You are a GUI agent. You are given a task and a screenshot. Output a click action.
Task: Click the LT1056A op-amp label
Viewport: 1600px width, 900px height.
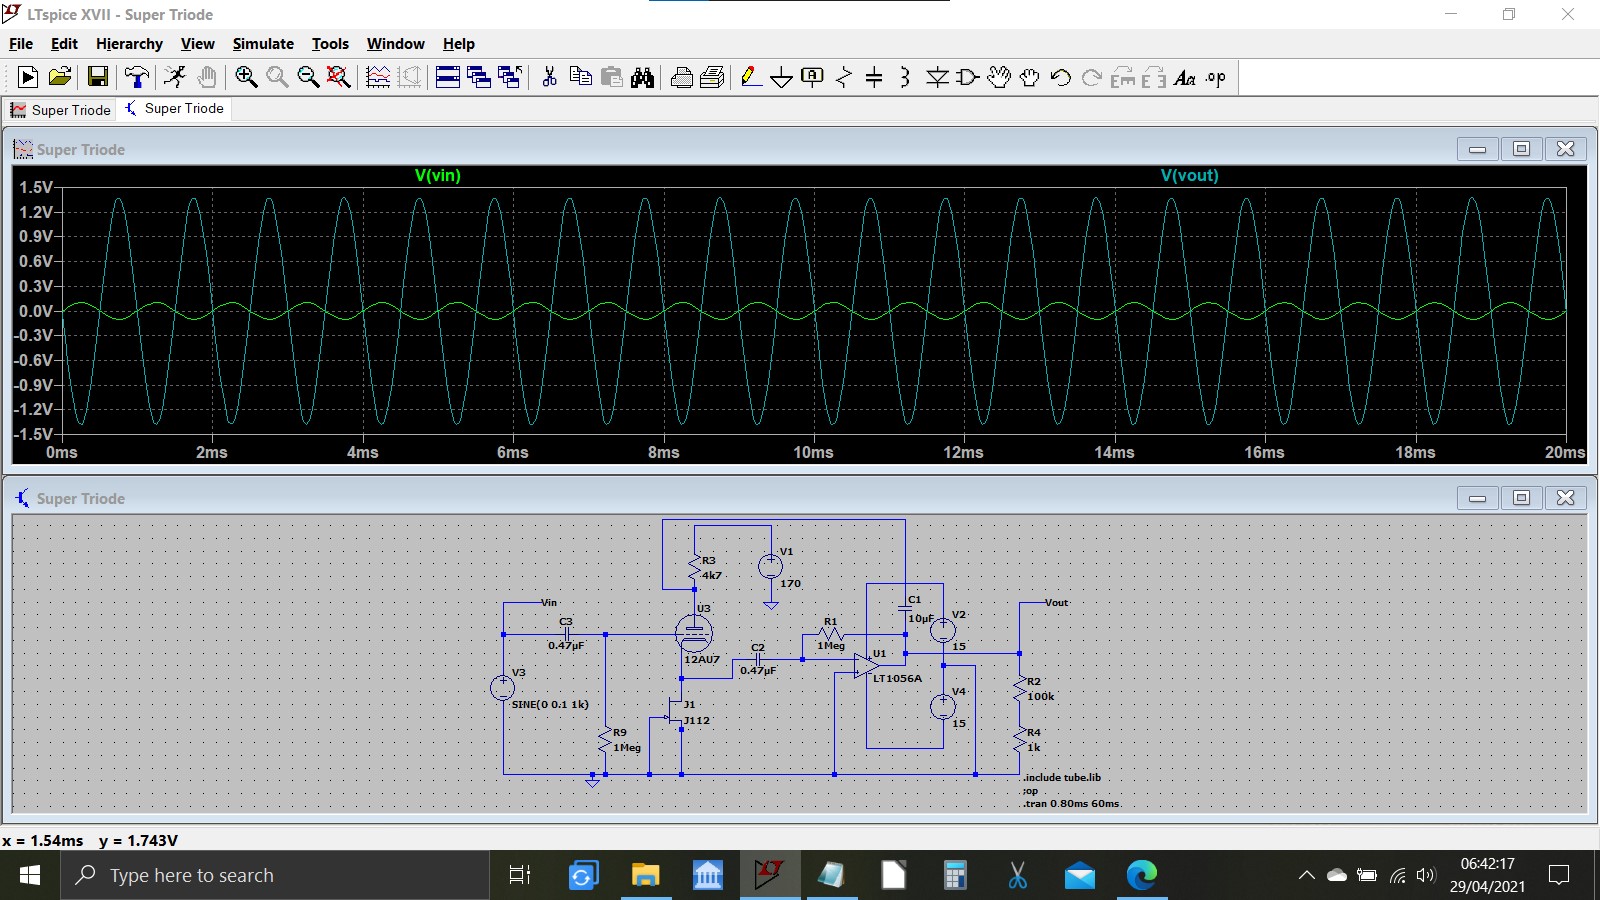[898, 678]
